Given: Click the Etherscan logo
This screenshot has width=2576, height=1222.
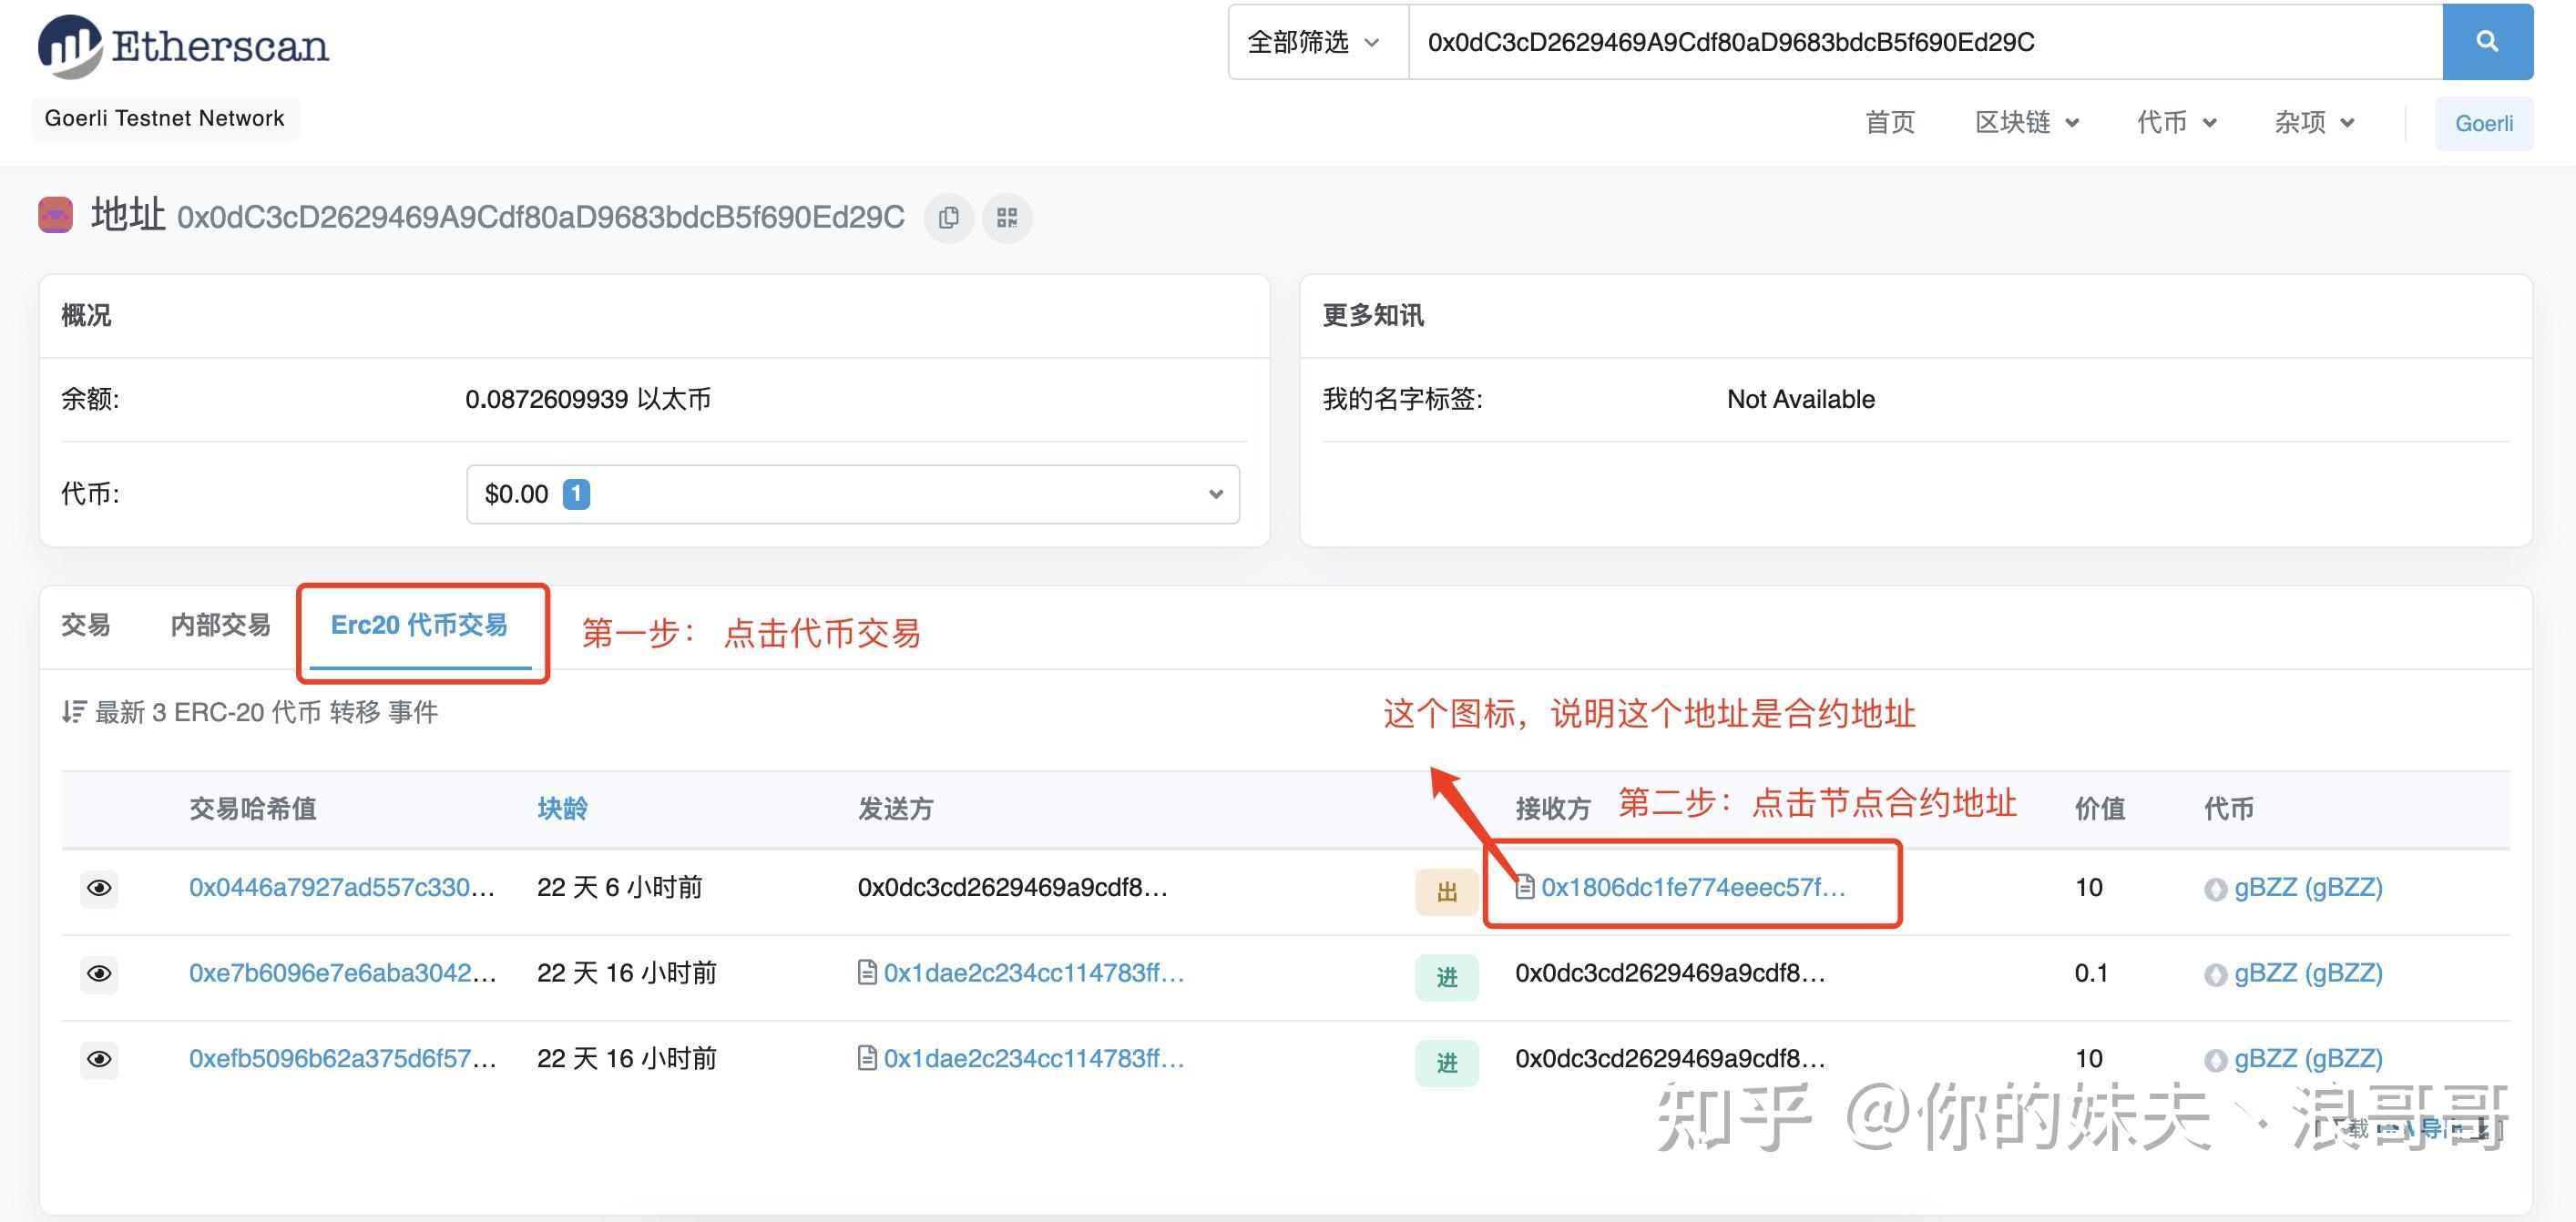Looking at the screenshot, I should (x=183, y=46).
